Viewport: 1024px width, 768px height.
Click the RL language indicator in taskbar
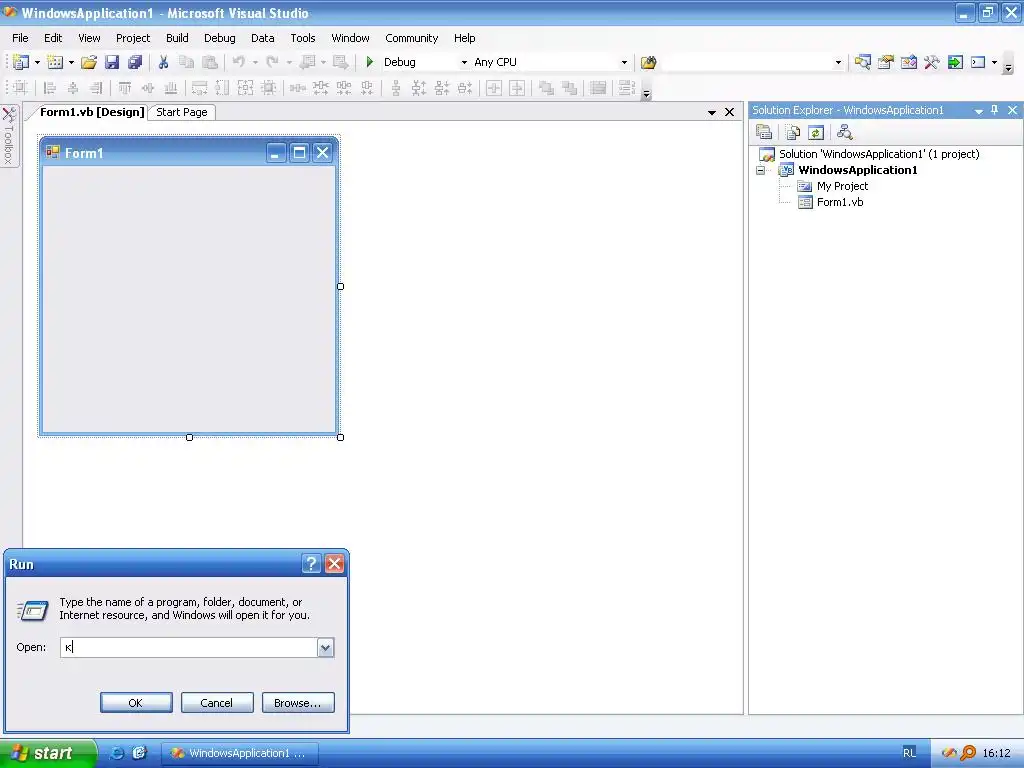tap(909, 753)
